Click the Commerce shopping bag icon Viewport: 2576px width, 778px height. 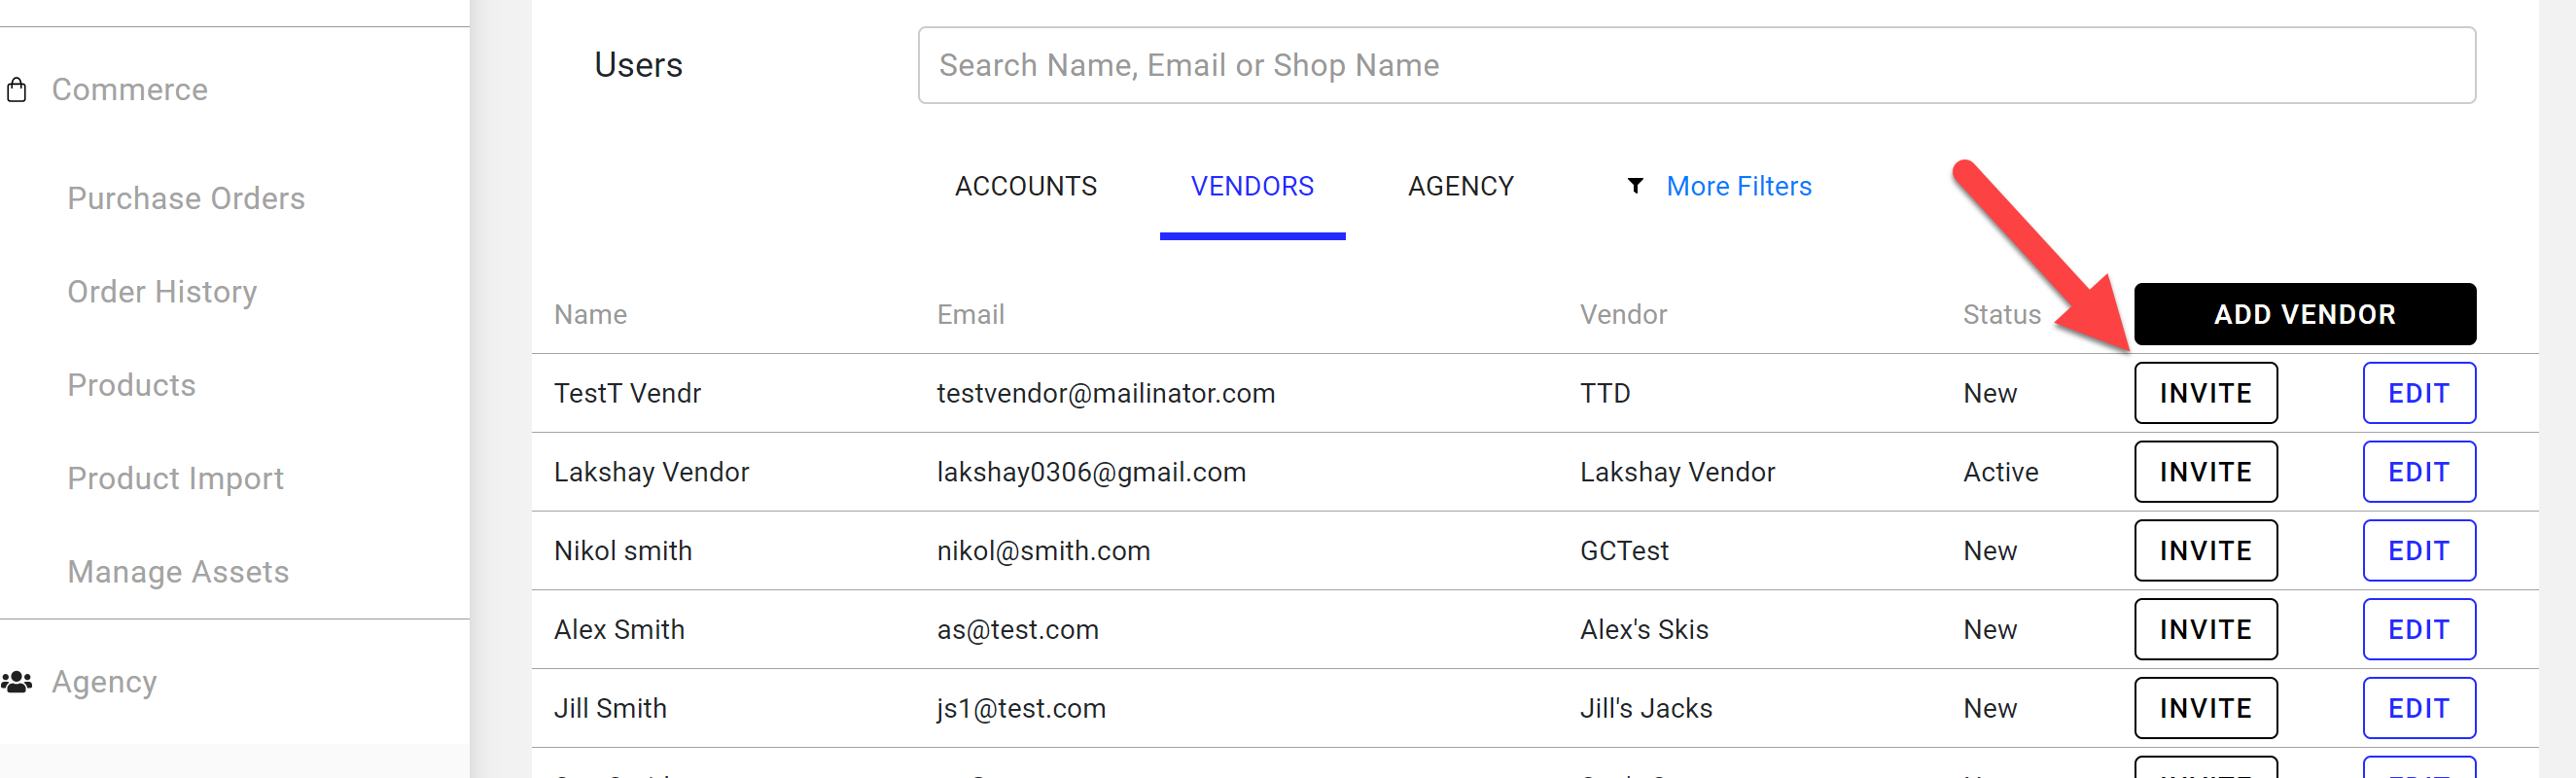pyautogui.click(x=16, y=90)
